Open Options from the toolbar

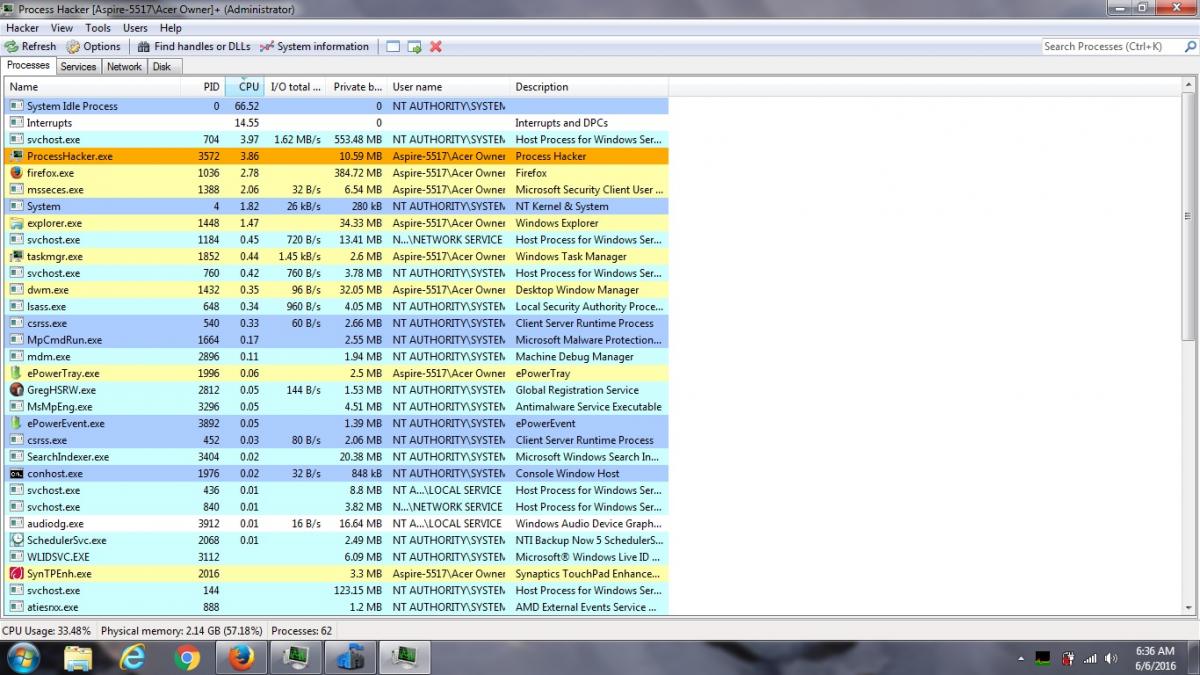pos(94,47)
